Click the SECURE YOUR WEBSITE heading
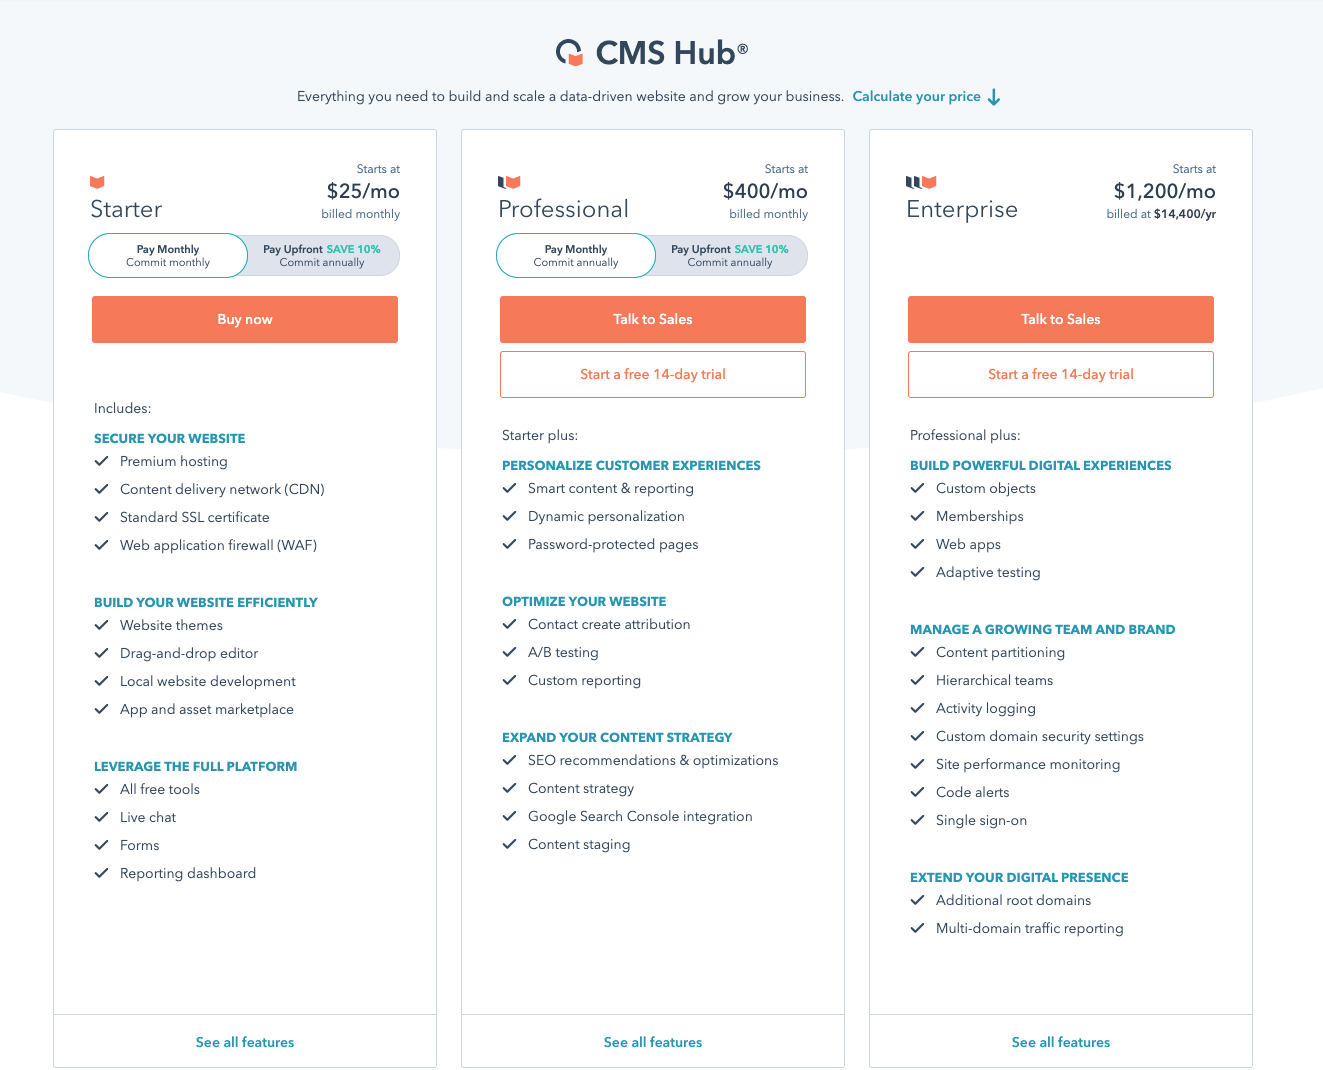Image resolution: width=1323 pixels, height=1070 pixels. coord(170,438)
